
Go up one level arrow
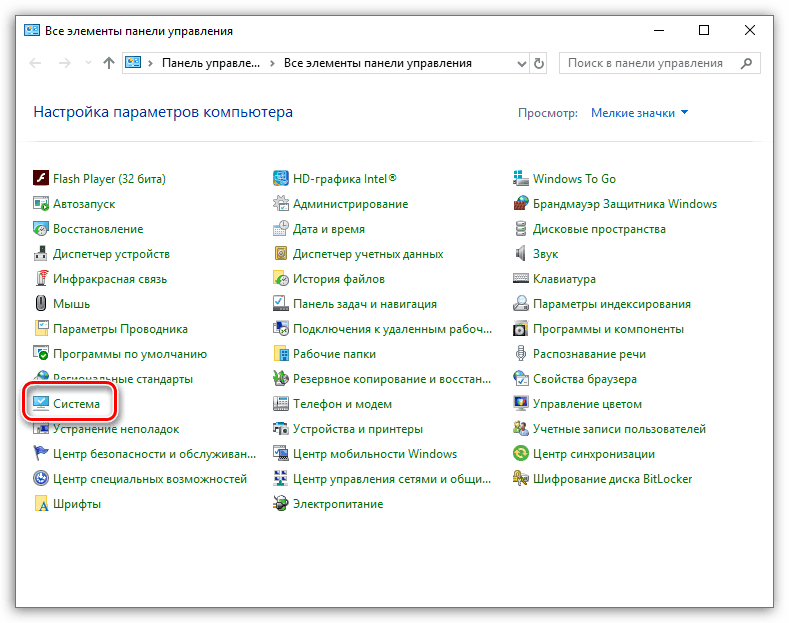tap(109, 63)
